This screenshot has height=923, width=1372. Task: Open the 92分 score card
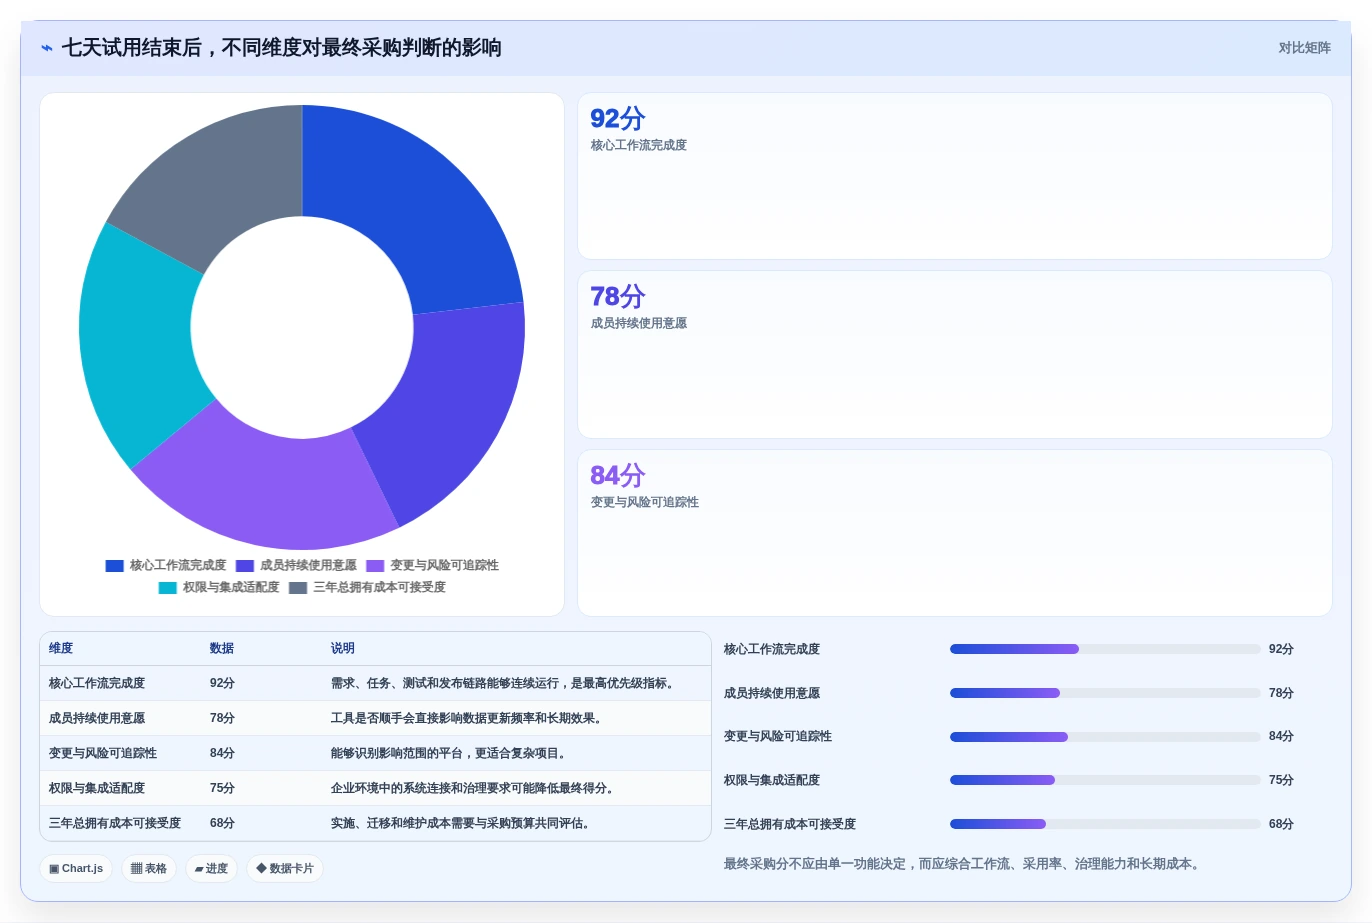955,176
